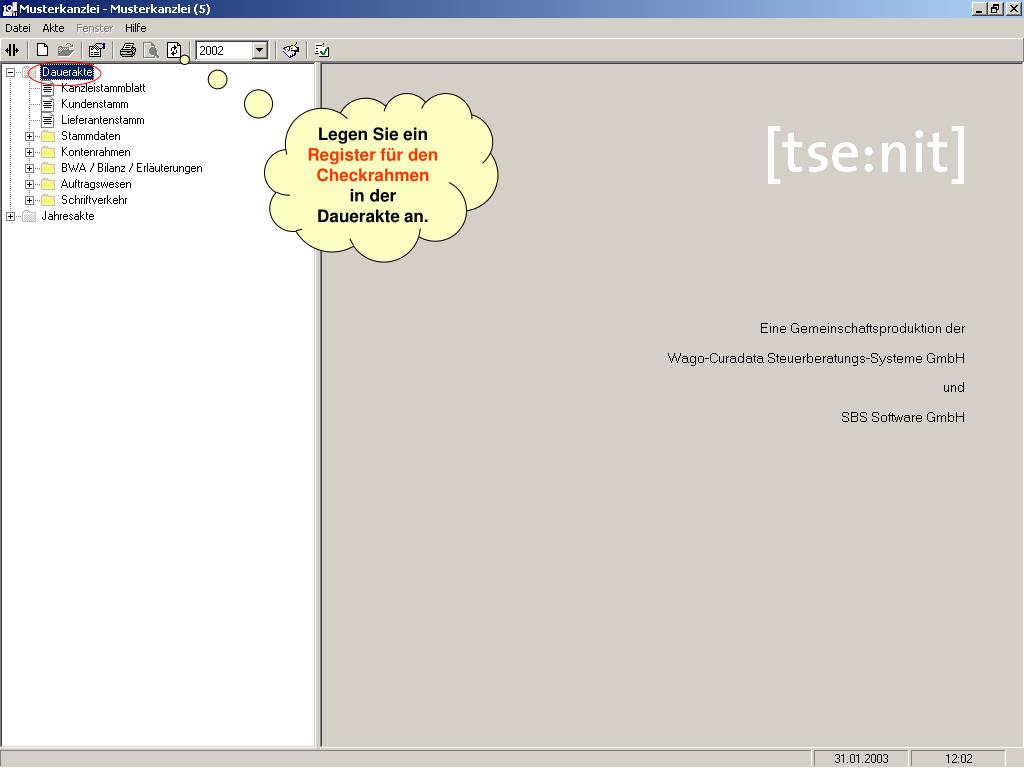Open the year 2002 dropdown
Image resolution: width=1024 pixels, height=768 pixels.
[260, 50]
